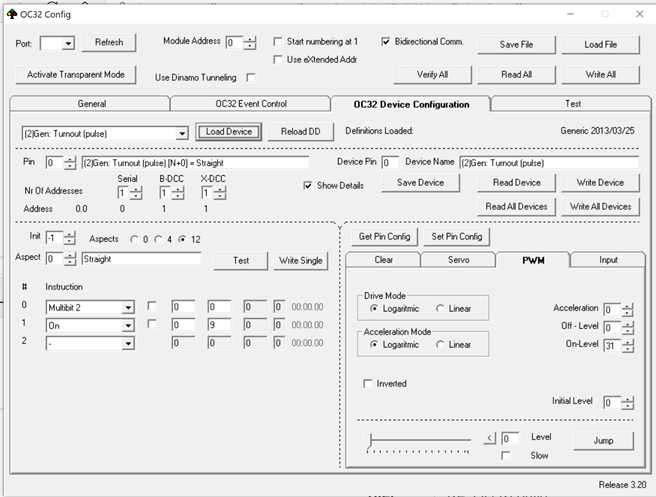Increase the Acceleration spinner value
656x497 pixels.
coord(627,305)
